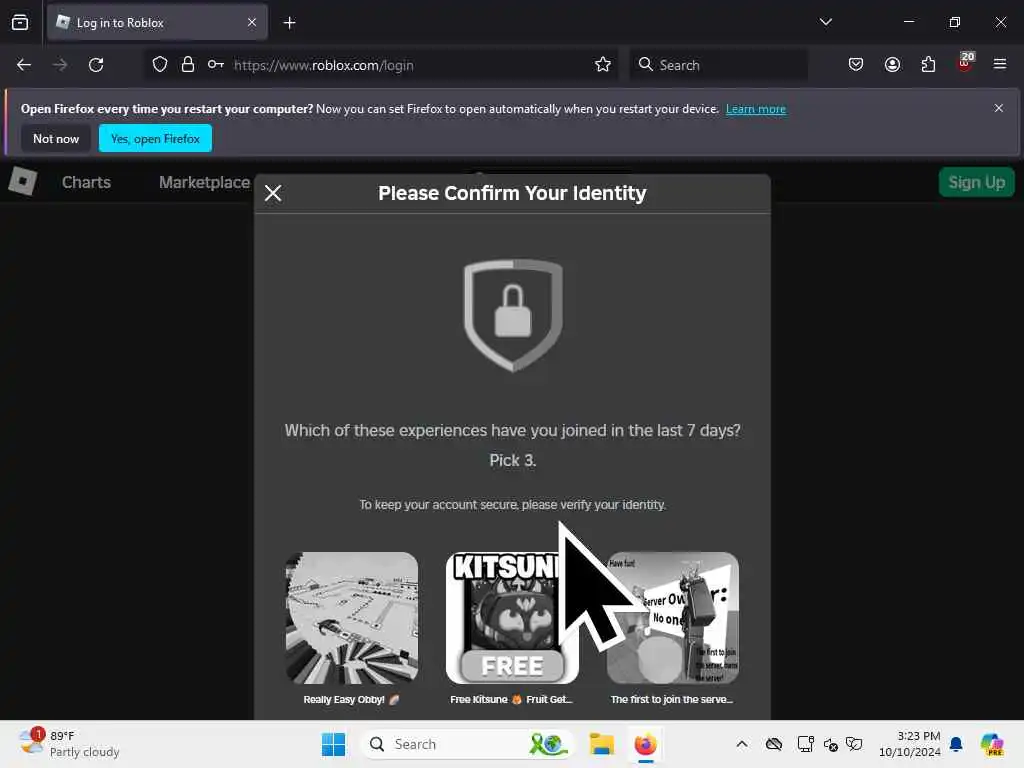Open the Firefox application menu
The image size is (1024, 768).
[x=1000, y=64]
